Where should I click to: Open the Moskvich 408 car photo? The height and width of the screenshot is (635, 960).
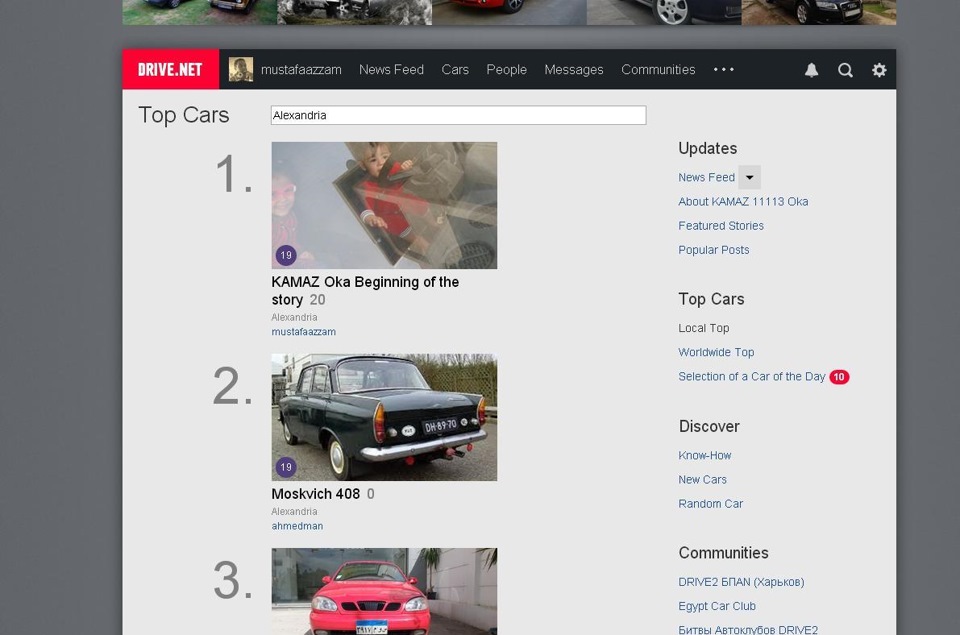(384, 417)
